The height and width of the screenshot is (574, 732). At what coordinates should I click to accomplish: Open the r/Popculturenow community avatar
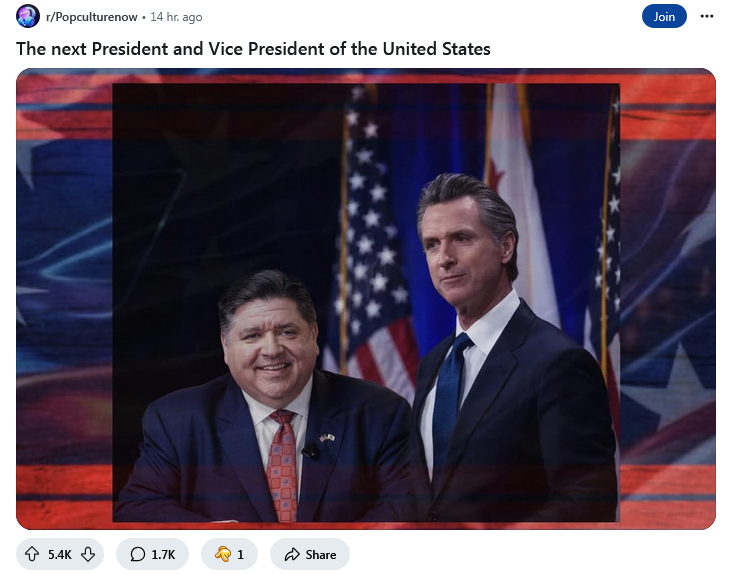tap(28, 16)
